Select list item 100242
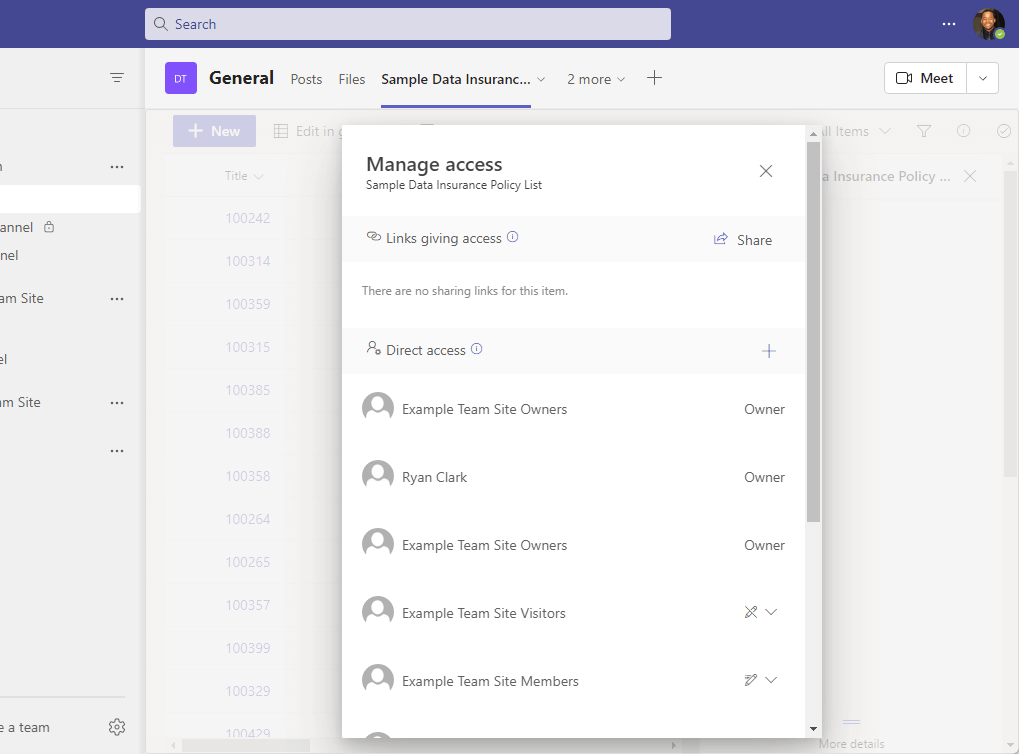 pos(248,218)
